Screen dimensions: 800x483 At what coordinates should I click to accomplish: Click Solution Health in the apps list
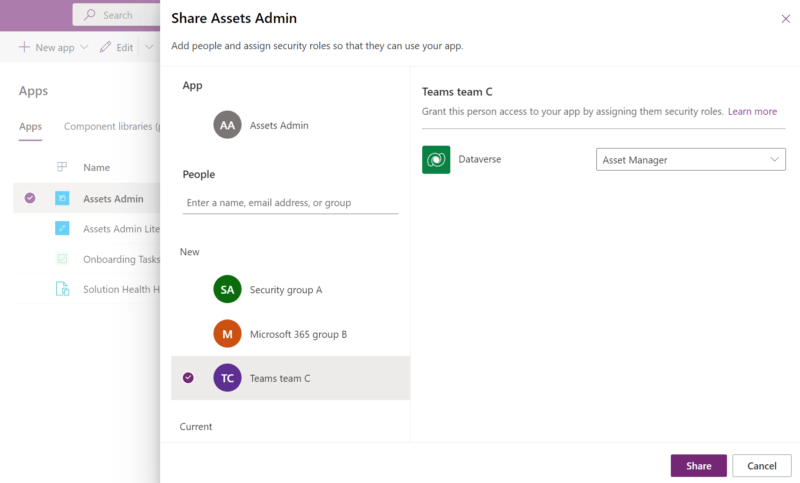tap(121, 289)
